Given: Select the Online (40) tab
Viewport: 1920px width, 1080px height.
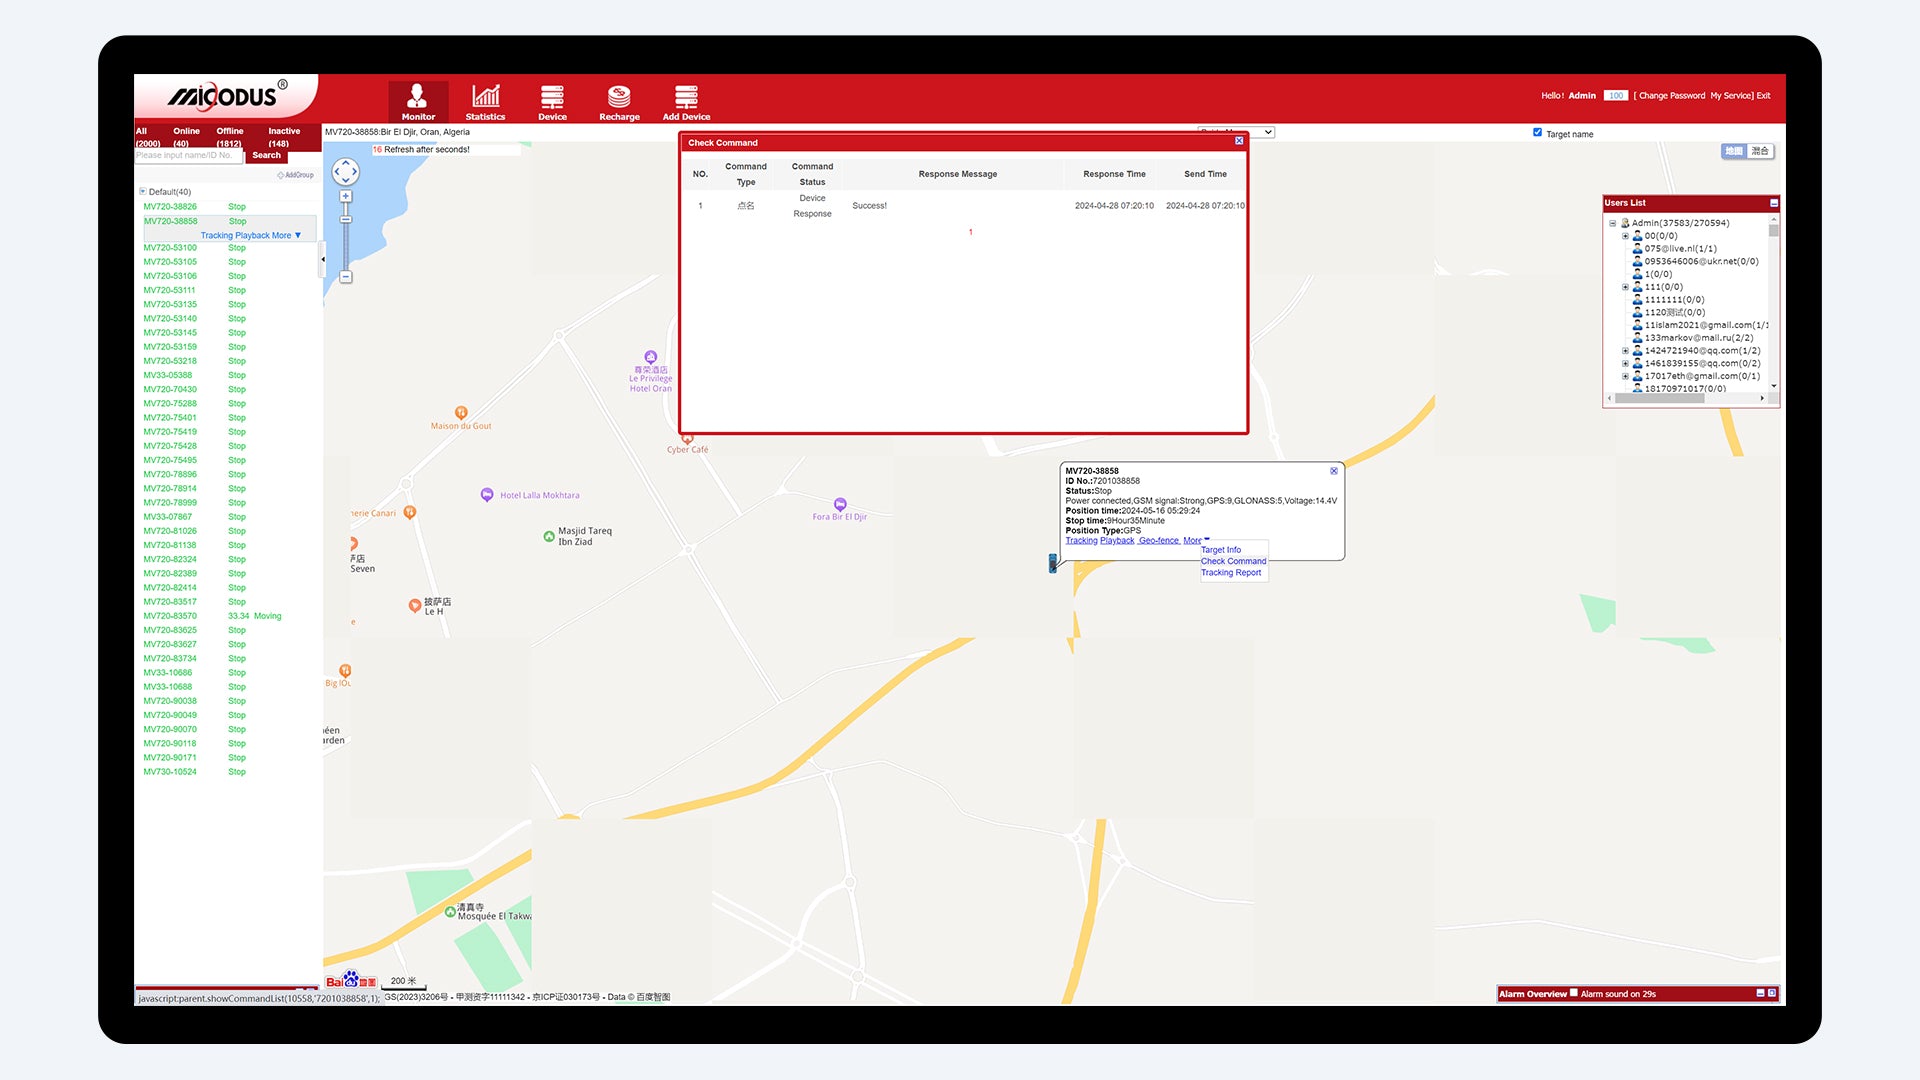Looking at the screenshot, I should click(185, 137).
